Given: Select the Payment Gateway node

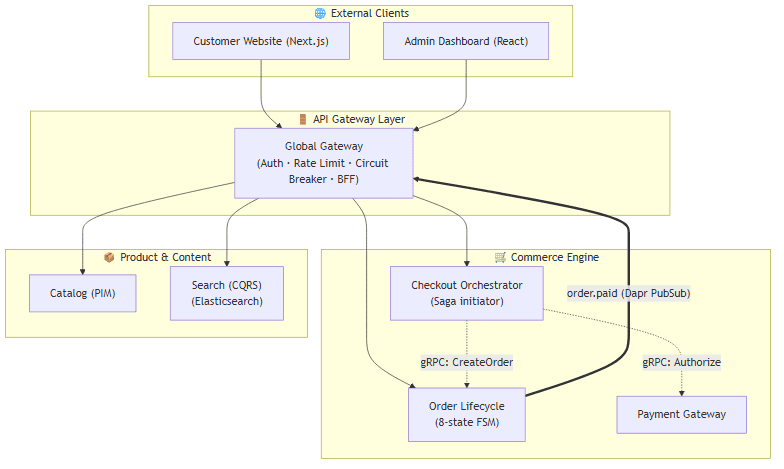Looking at the screenshot, I should point(682,414).
